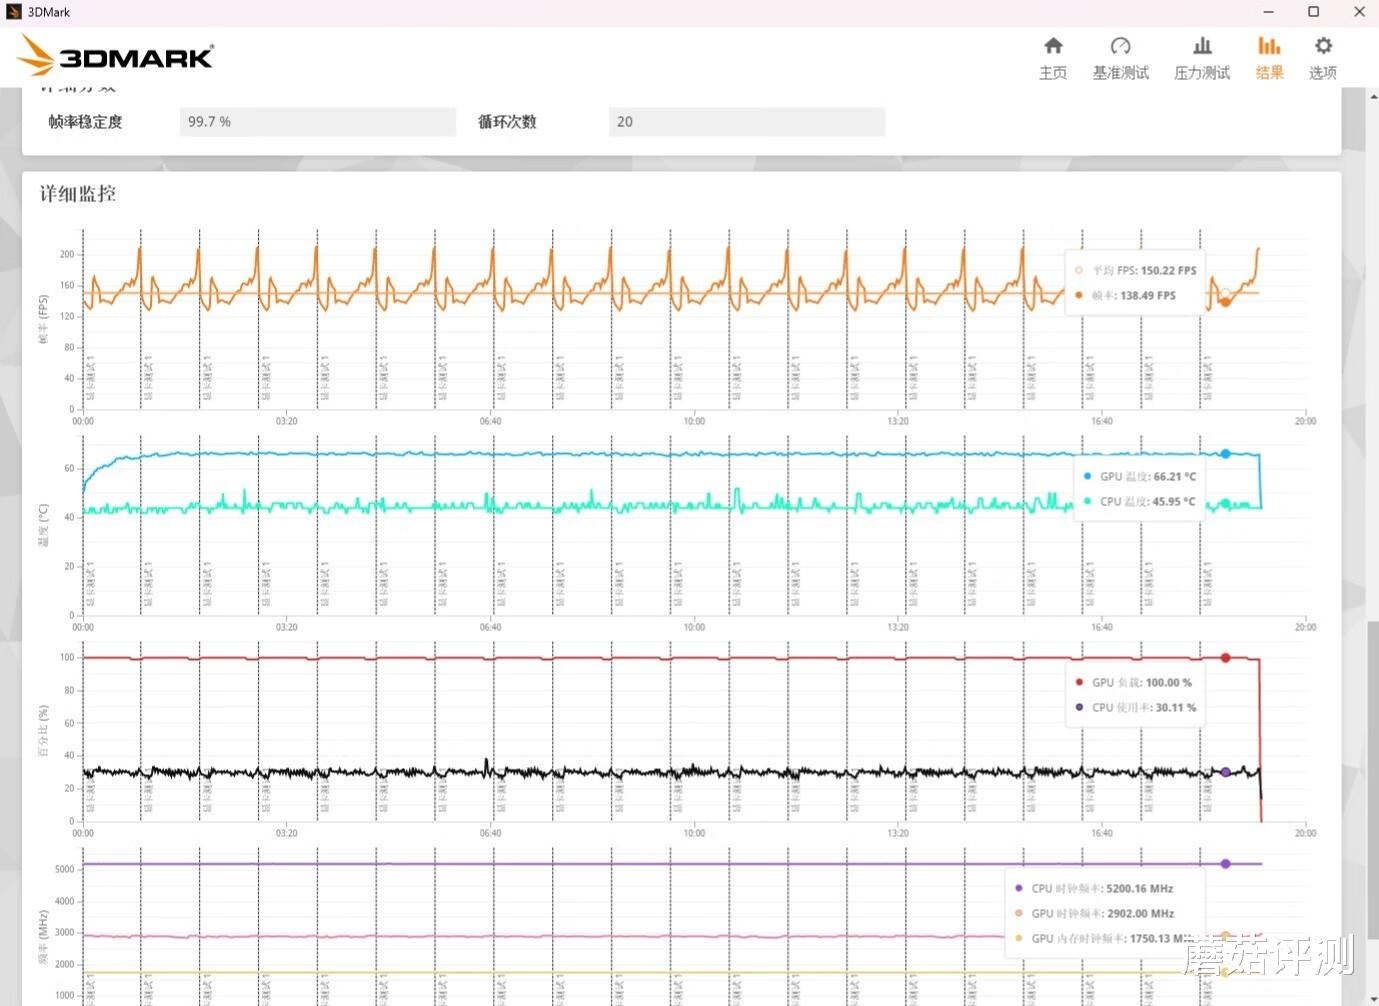Click the GPU 内存时钟频率 legend entry

1103,938
